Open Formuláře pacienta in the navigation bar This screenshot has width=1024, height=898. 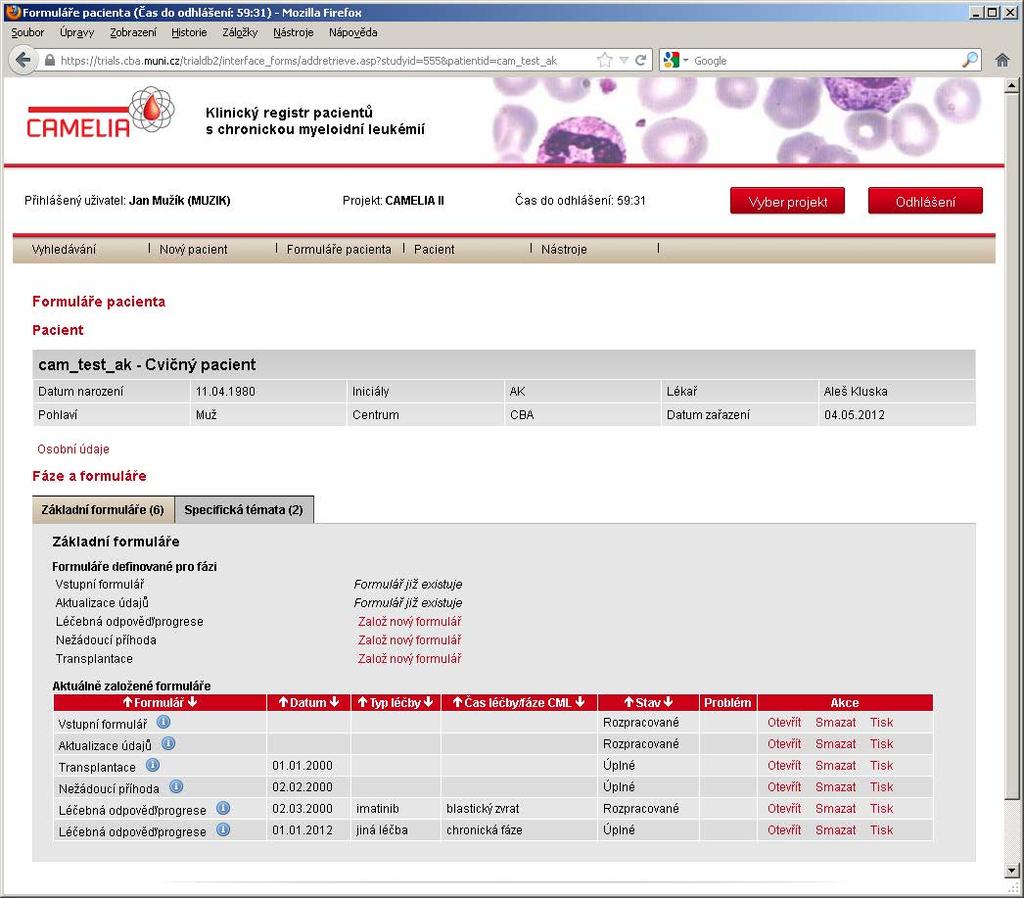click(x=339, y=249)
